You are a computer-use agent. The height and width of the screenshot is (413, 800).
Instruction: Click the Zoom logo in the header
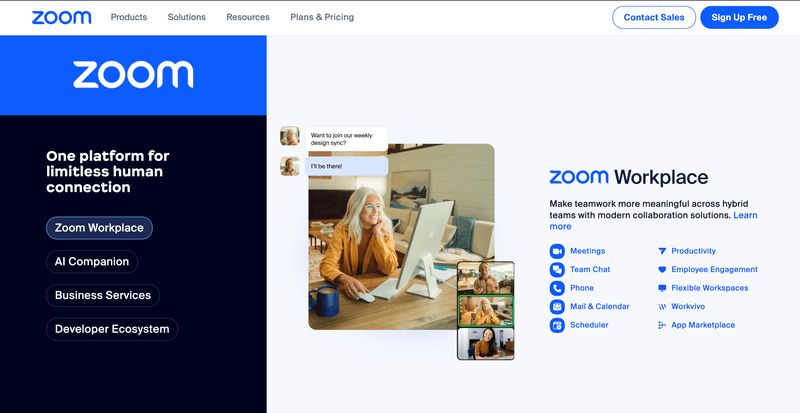(x=61, y=17)
